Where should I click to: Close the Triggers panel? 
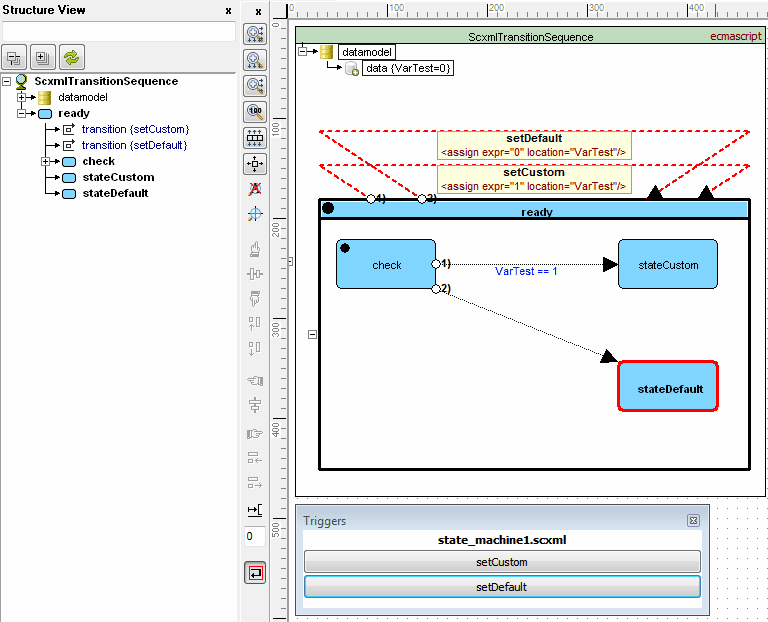(x=693, y=521)
